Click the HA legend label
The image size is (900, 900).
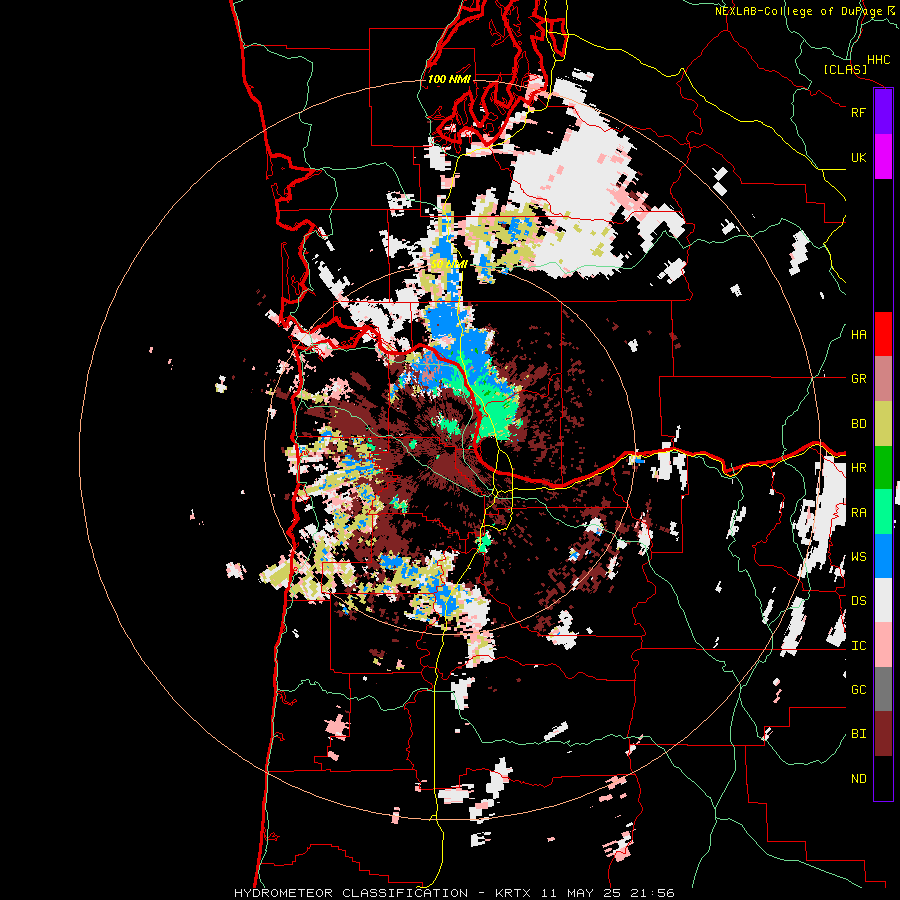(858, 335)
